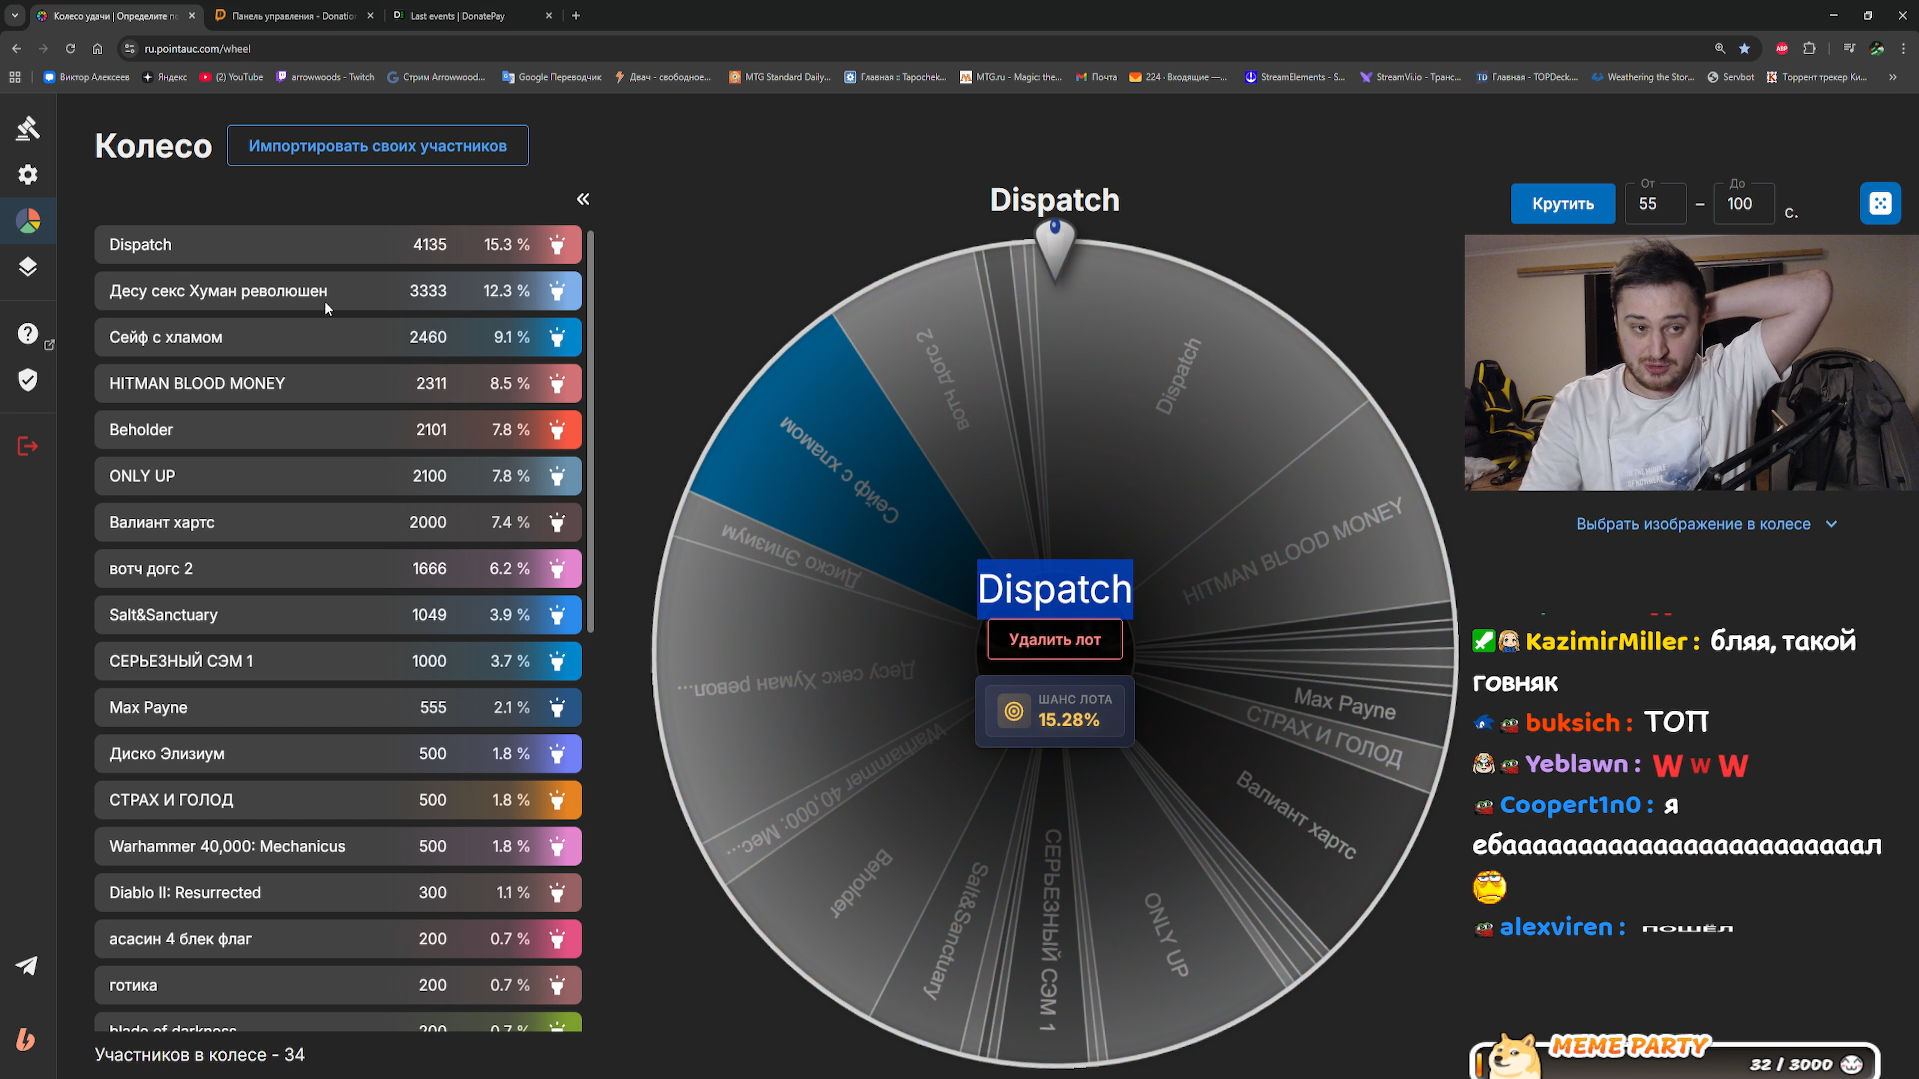1919x1079 pixels.
Task: Click crown icon on Сейф с хламом row
Action: 557,338
